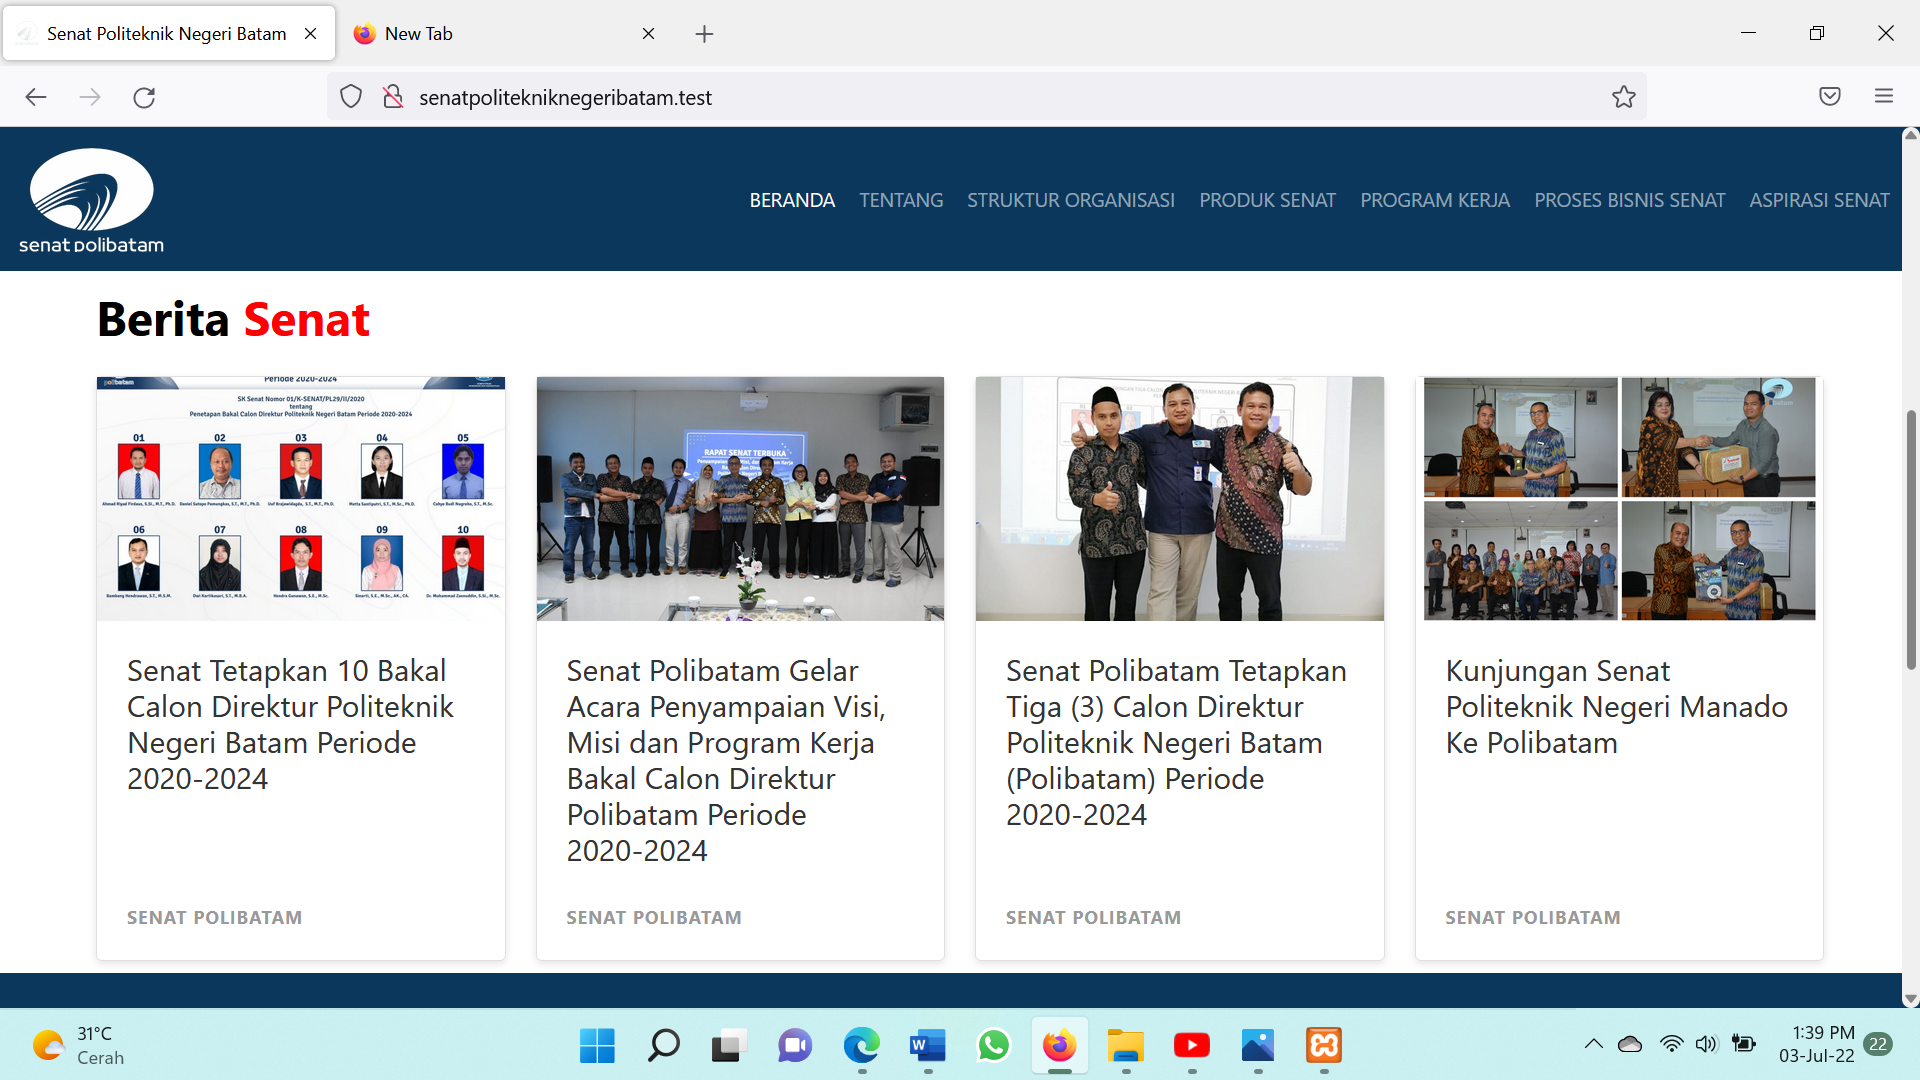The image size is (1920, 1080).
Task: Click the page vertical scrollbar thumb
Action: (1911, 540)
